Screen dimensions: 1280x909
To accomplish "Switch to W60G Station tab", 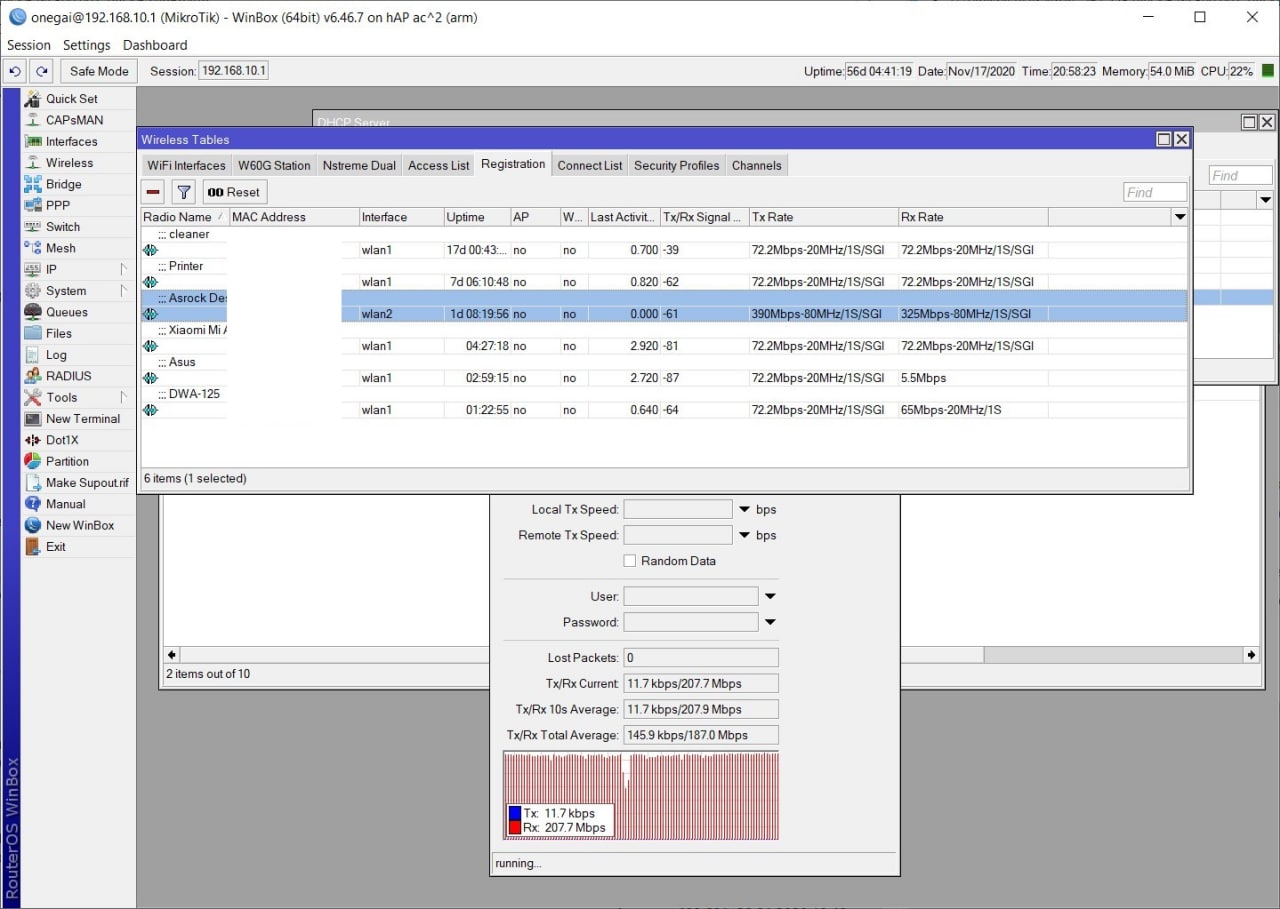I will point(274,165).
